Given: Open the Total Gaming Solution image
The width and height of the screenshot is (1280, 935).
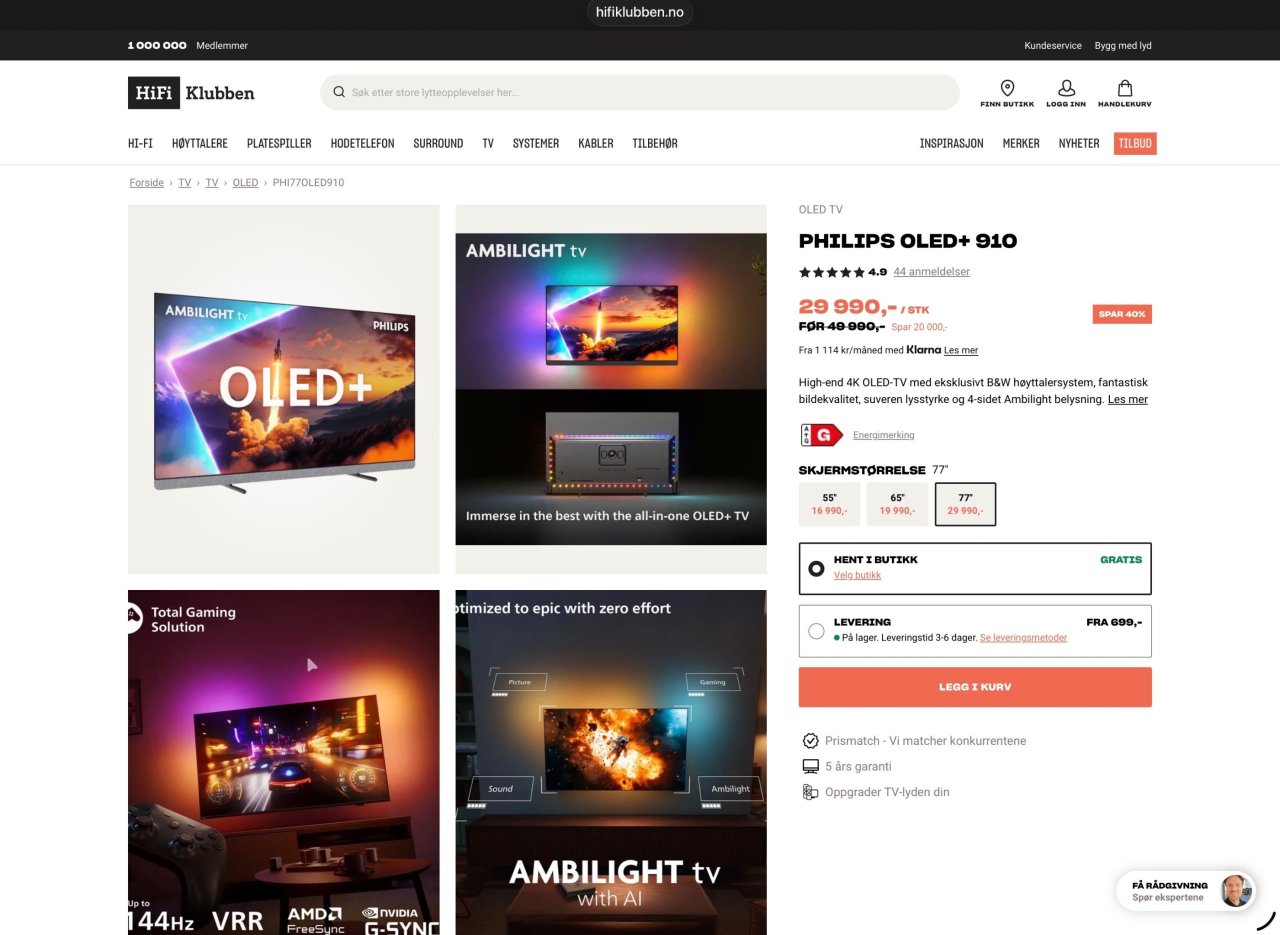Looking at the screenshot, I should (284, 762).
